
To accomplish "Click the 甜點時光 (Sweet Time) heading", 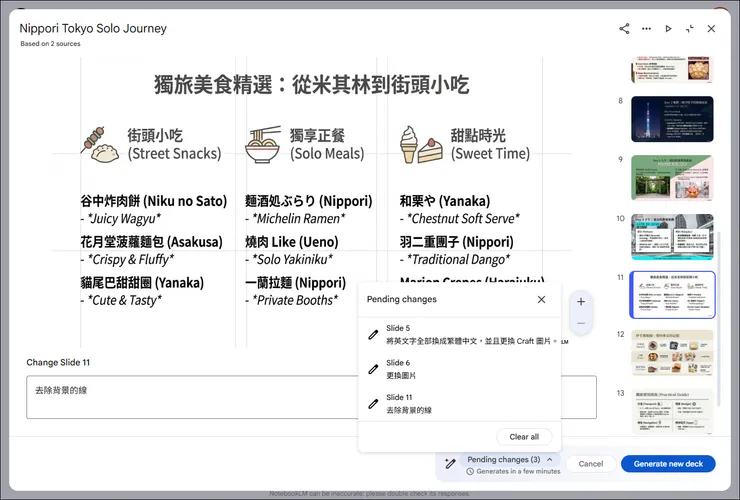I will [x=490, y=144].
